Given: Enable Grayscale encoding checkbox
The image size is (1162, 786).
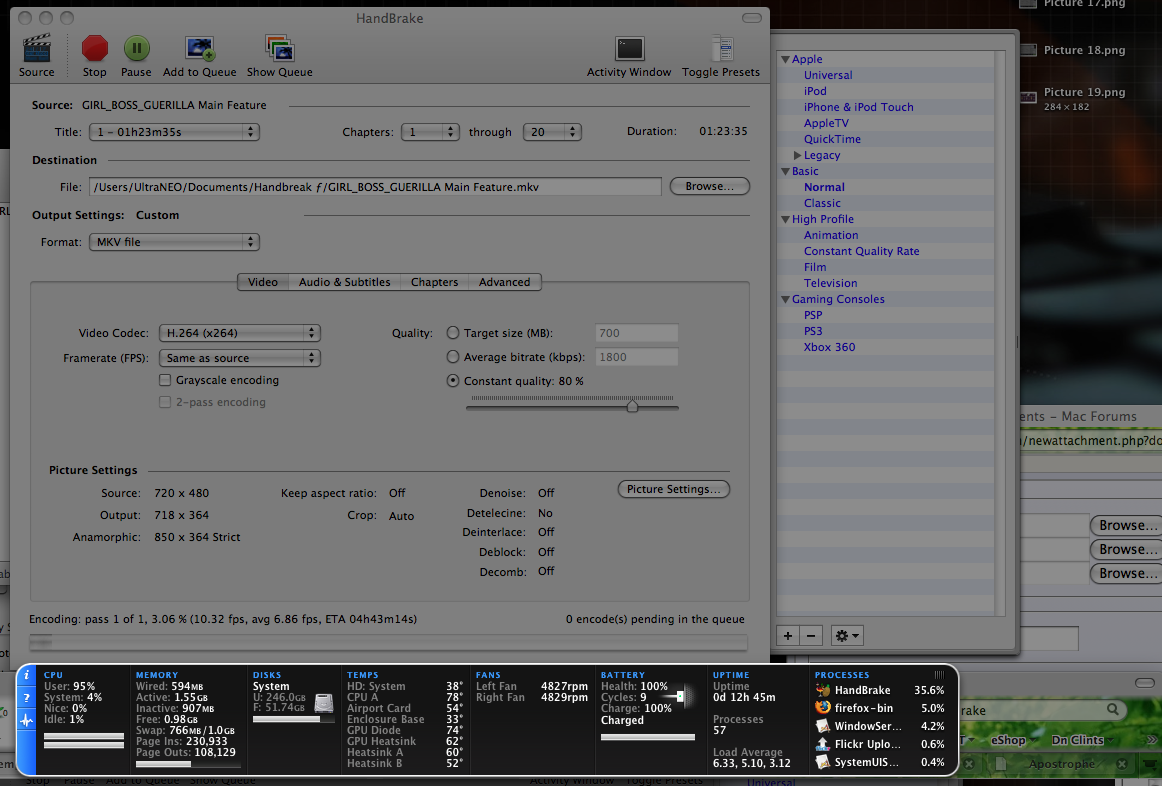Looking at the screenshot, I should pyautogui.click(x=166, y=381).
